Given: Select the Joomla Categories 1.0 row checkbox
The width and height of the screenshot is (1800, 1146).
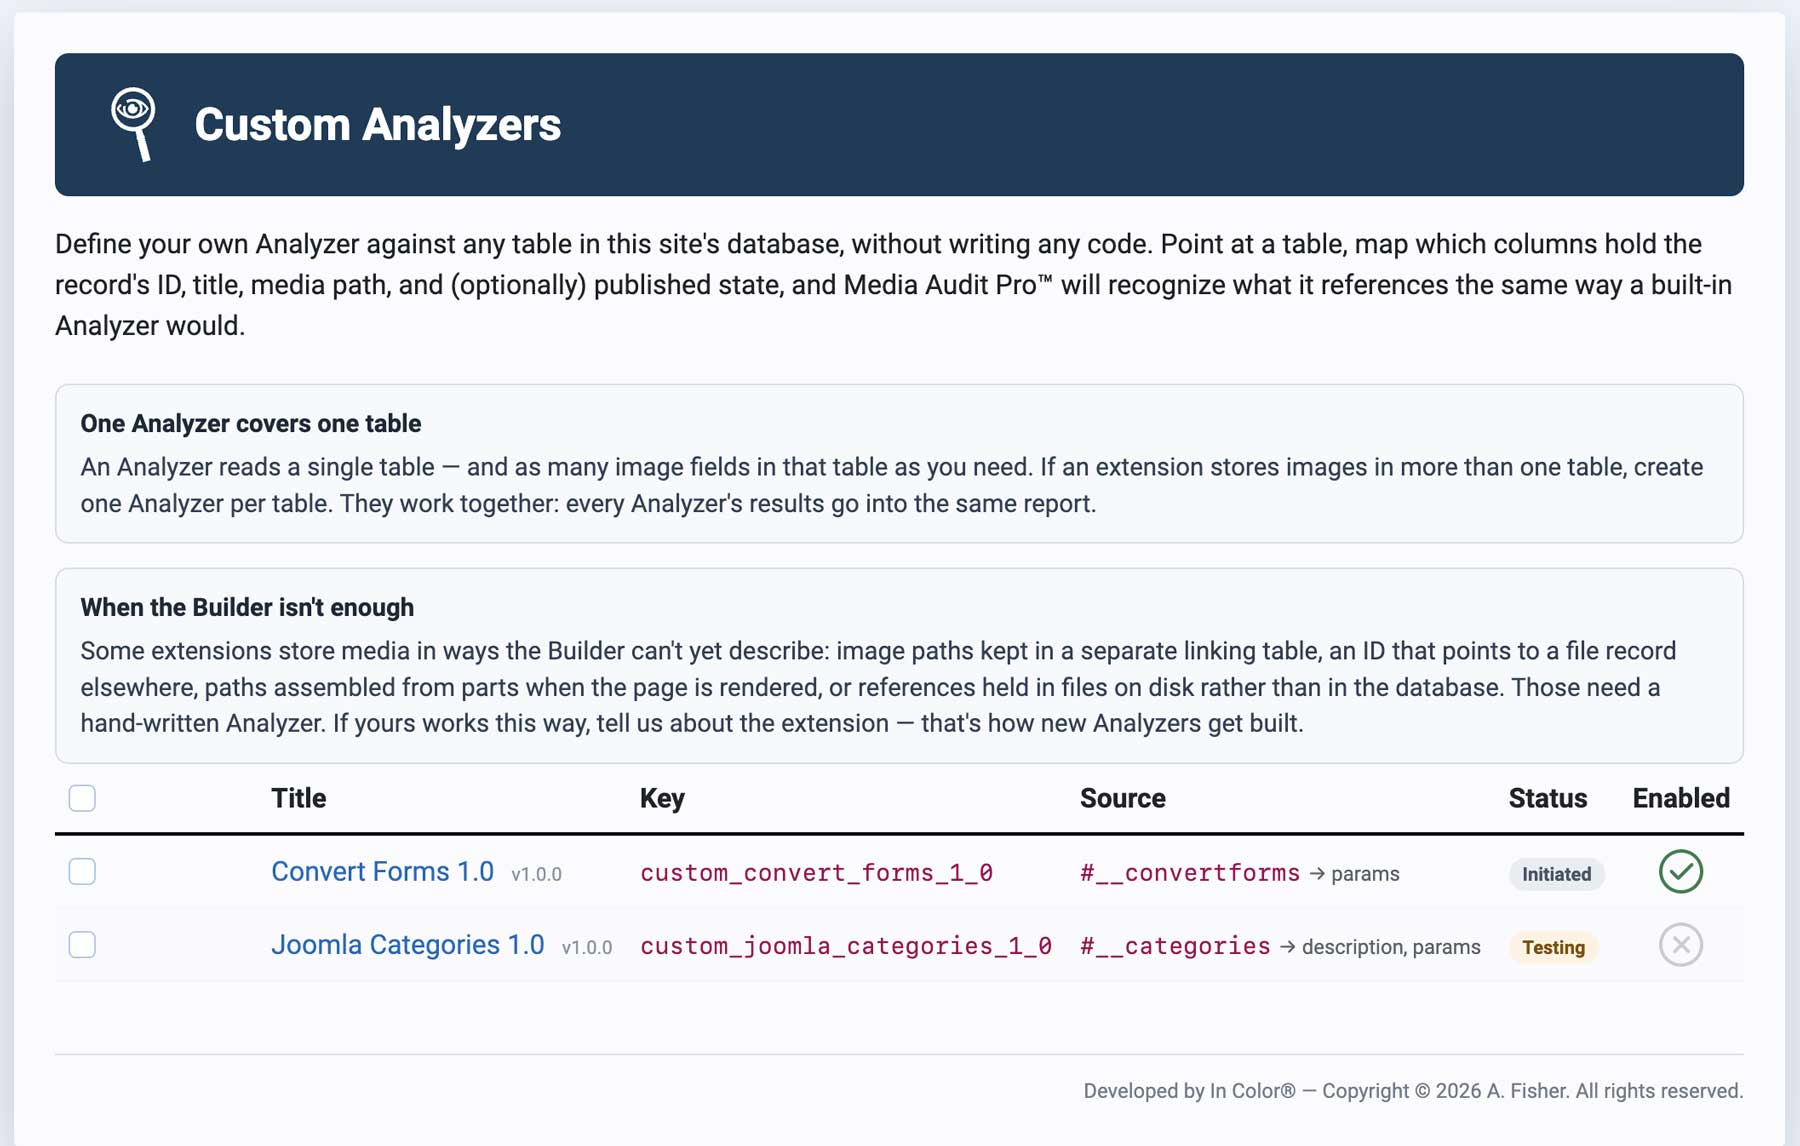Looking at the screenshot, I should pyautogui.click(x=82, y=945).
